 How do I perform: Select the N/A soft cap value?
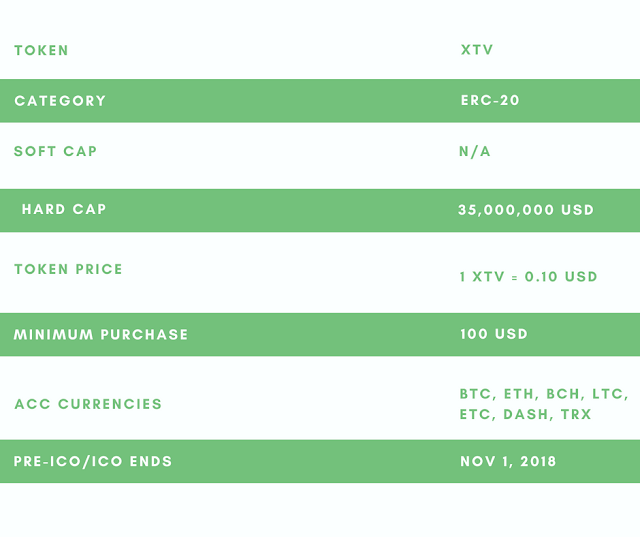coord(475,151)
